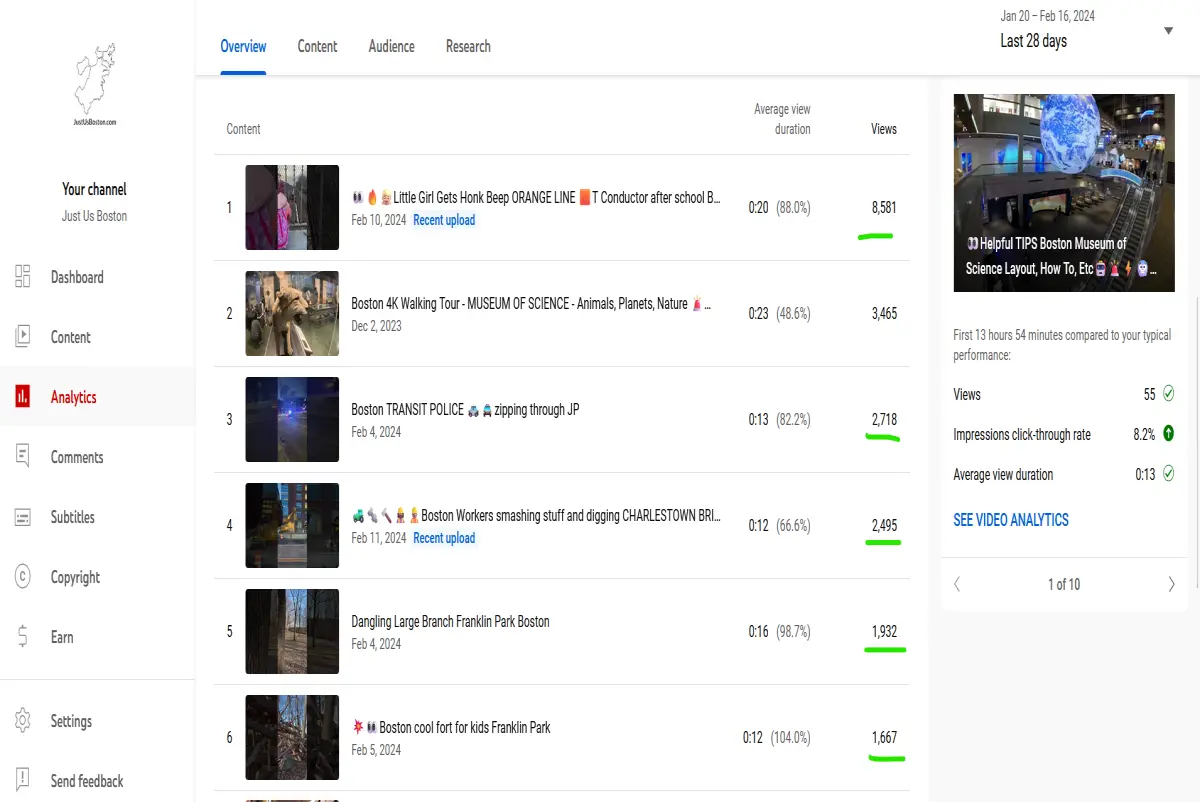Viewport: 1200px width, 802px height.
Task: Click thumbnail of Dangling Large Branch video
Action: click(x=292, y=631)
